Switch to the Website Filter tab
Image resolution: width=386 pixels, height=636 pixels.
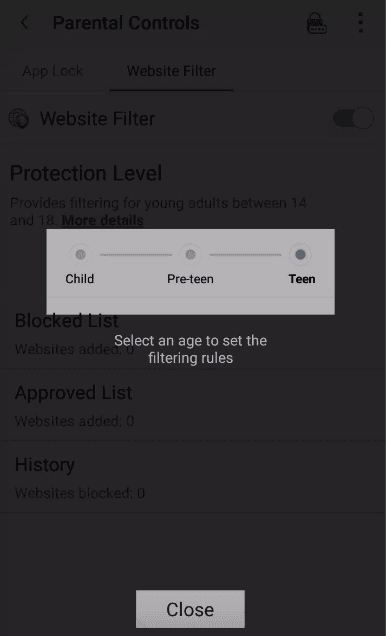(x=171, y=71)
